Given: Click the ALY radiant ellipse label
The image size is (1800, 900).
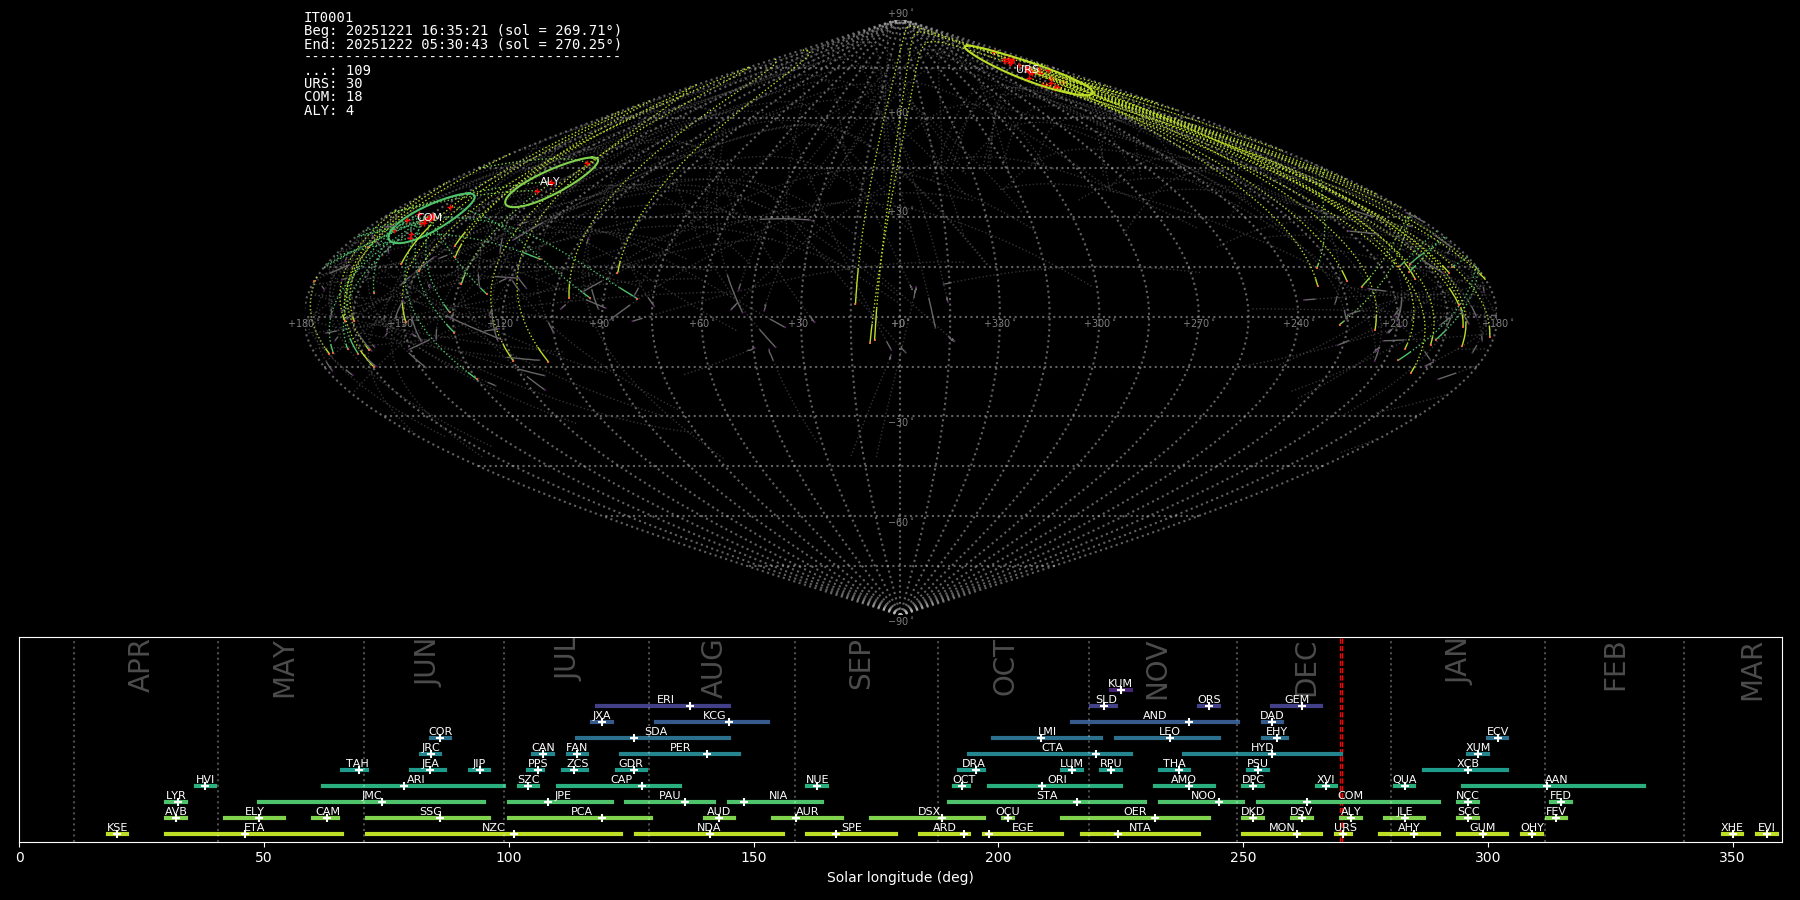Looking at the screenshot, I should (550, 182).
